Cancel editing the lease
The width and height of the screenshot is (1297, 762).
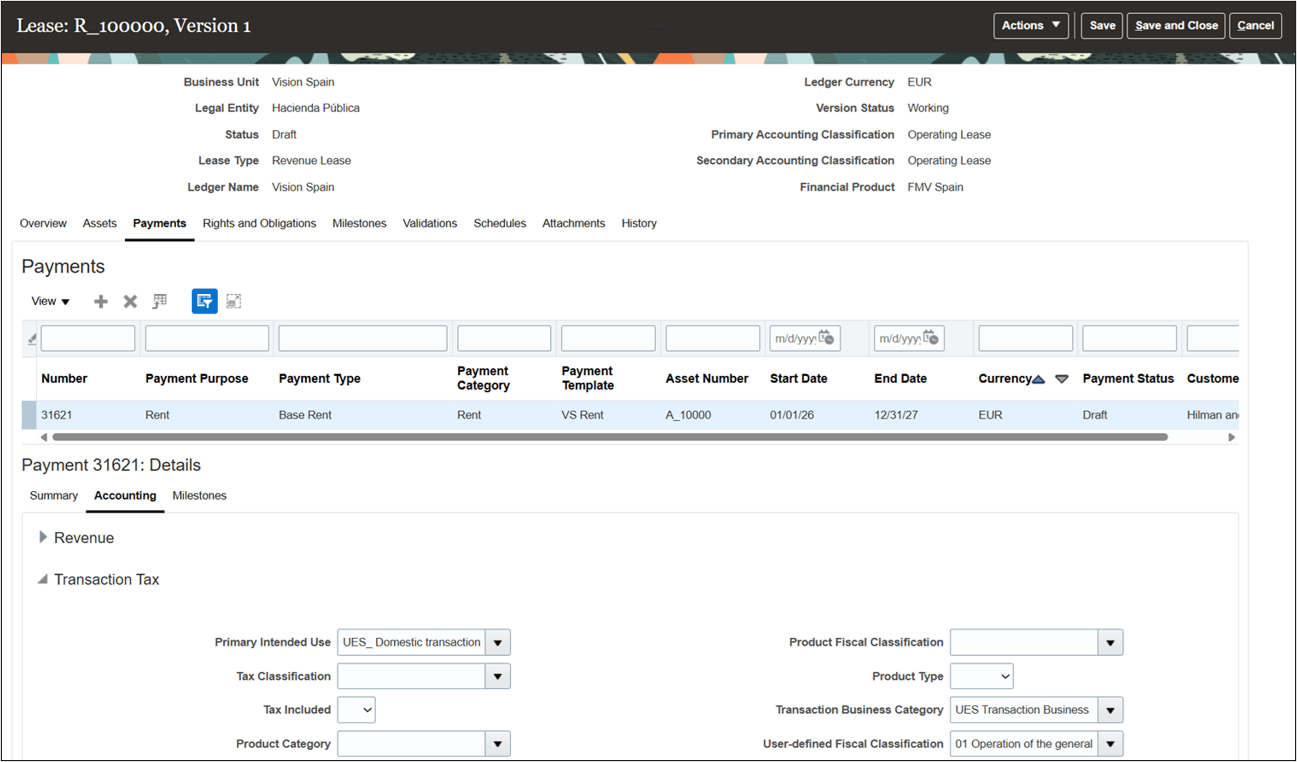click(x=1255, y=25)
